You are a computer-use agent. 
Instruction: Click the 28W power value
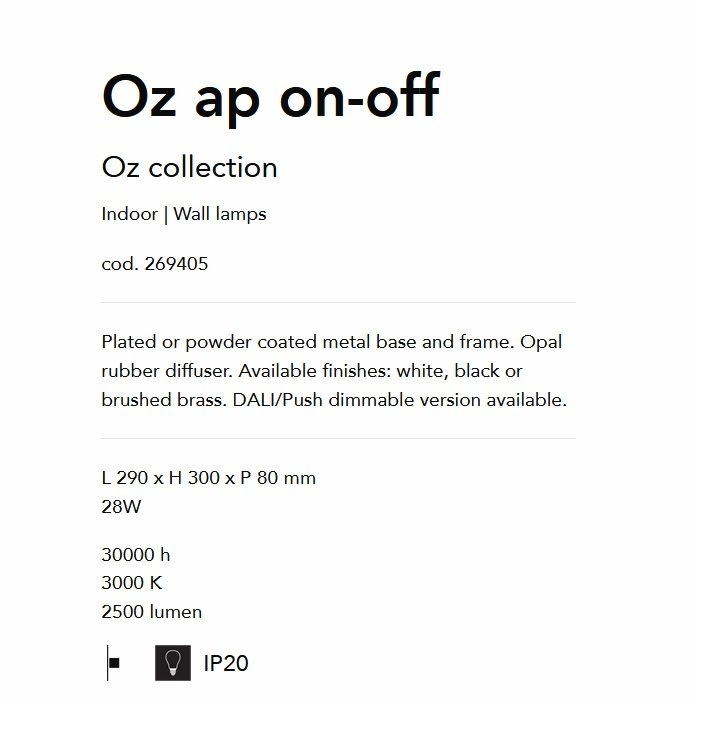coord(121,507)
